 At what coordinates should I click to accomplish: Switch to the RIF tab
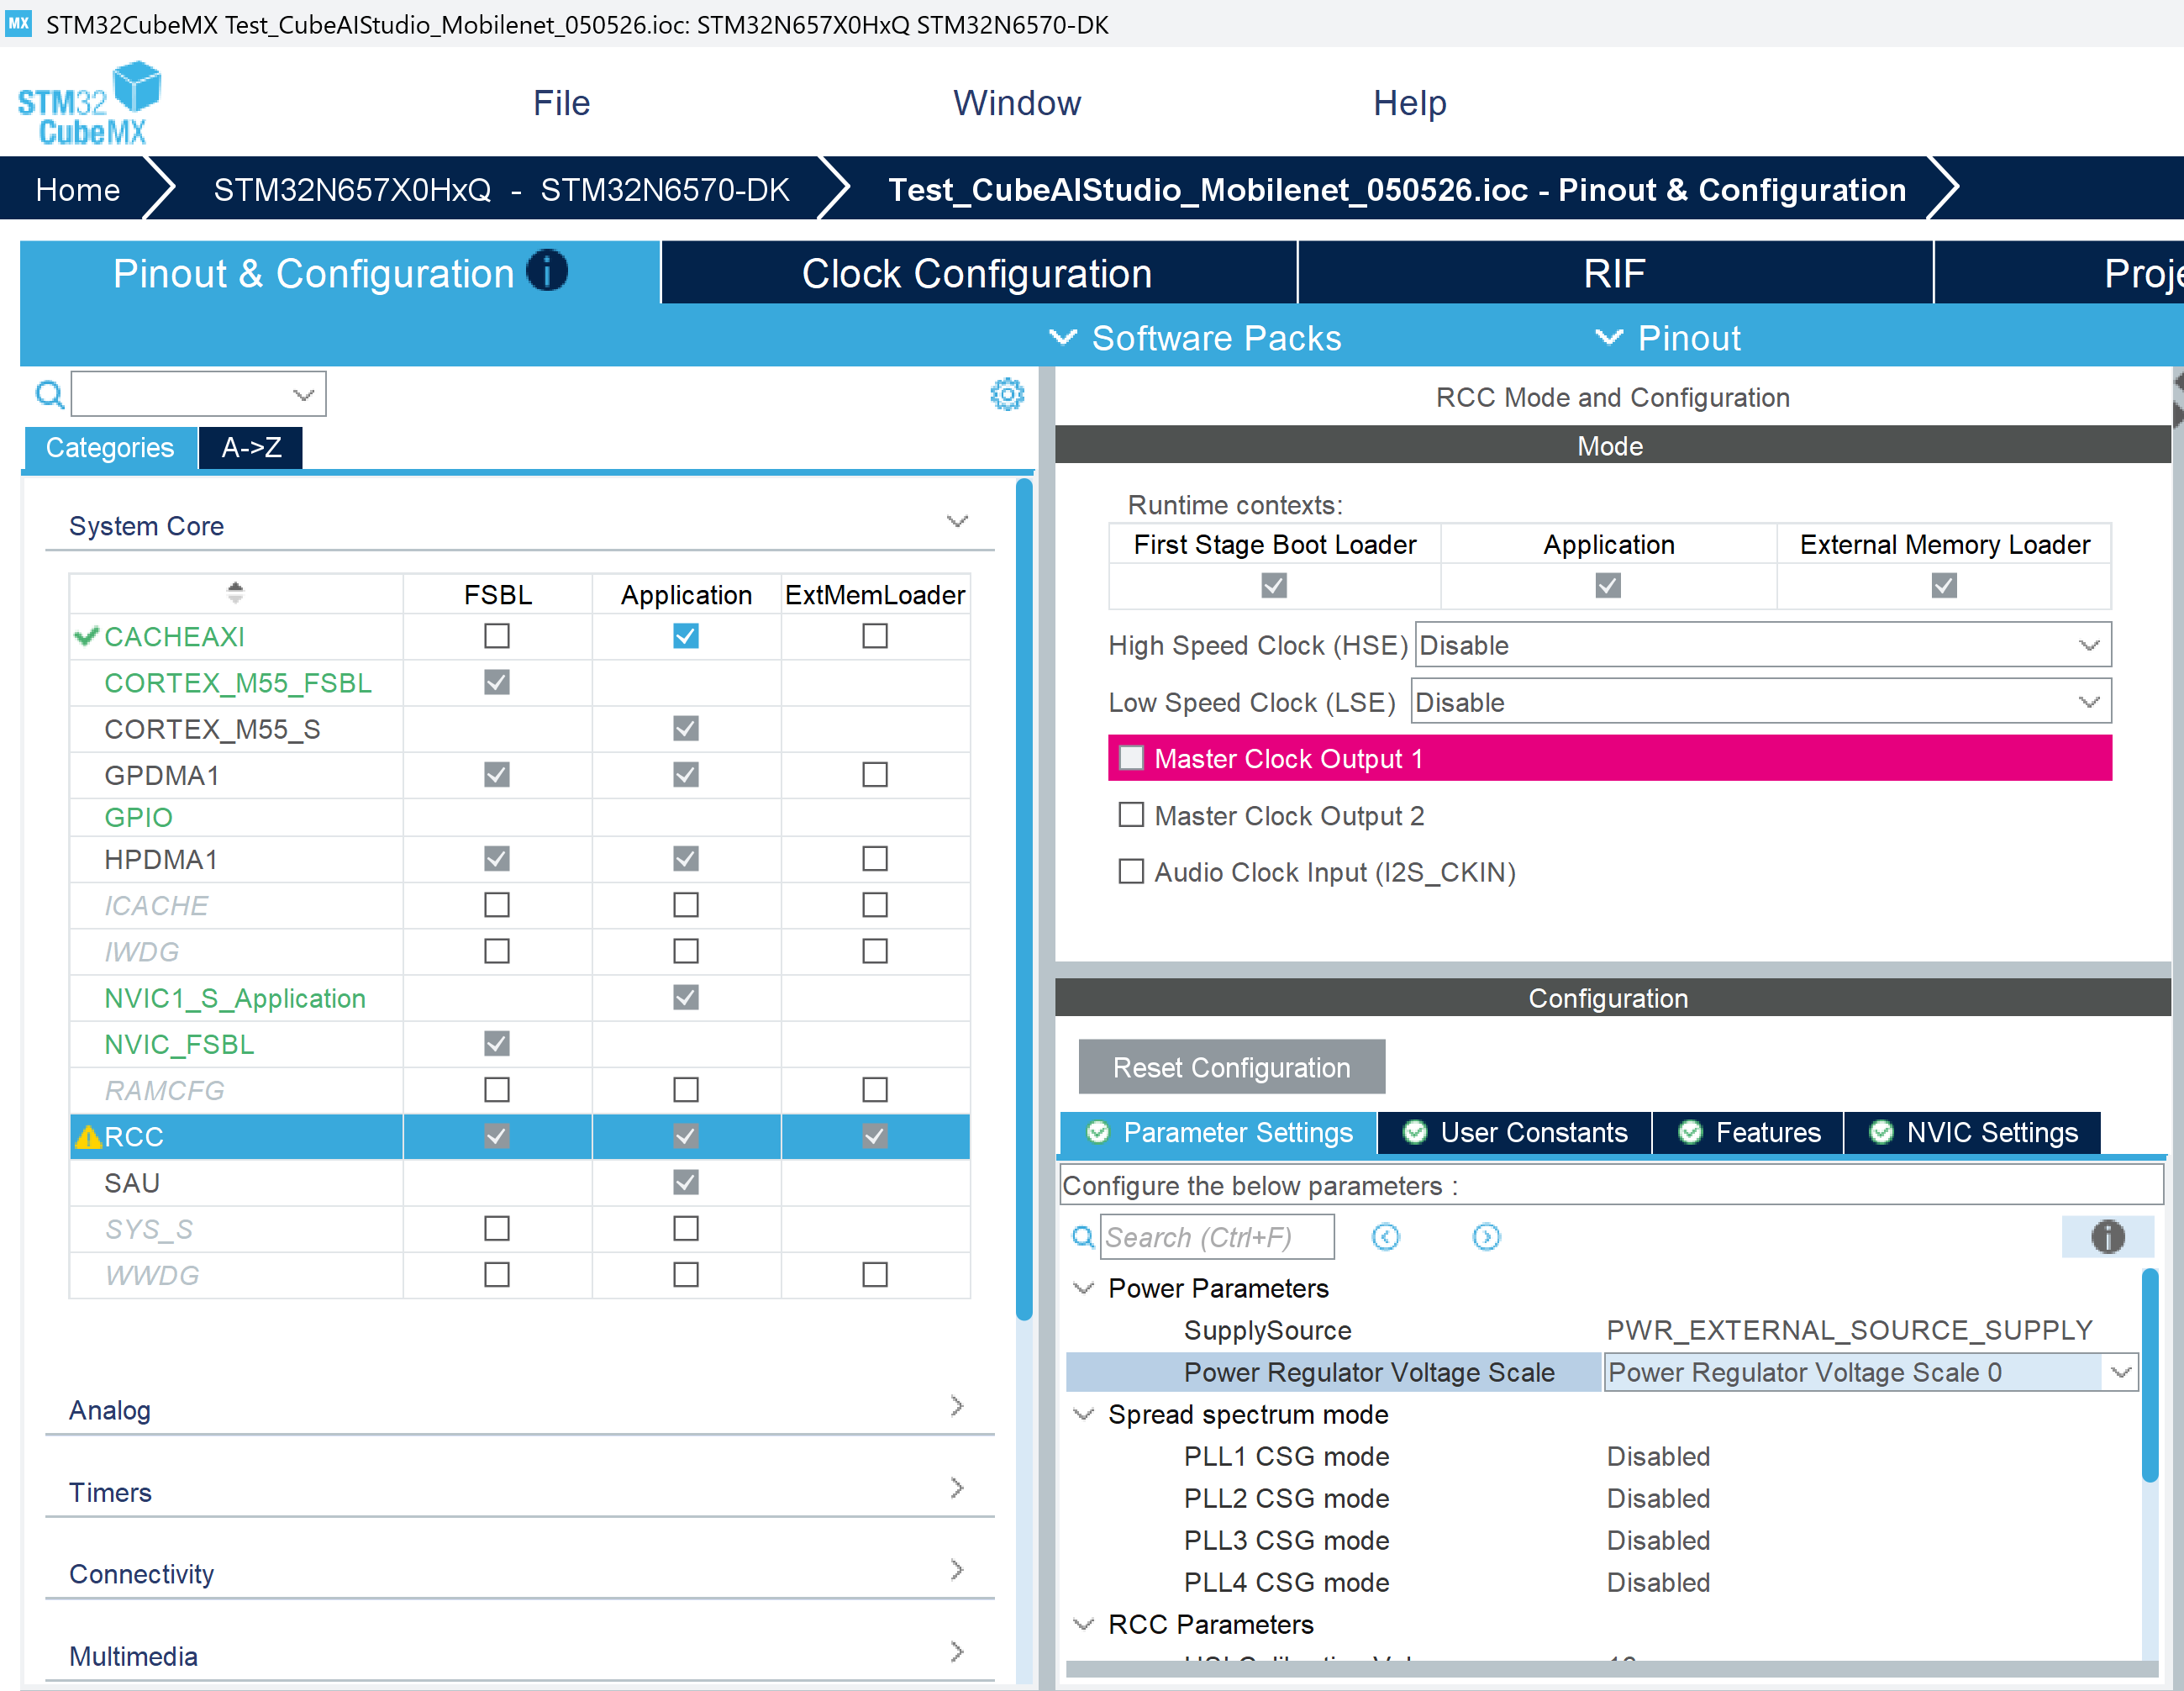click(1615, 272)
